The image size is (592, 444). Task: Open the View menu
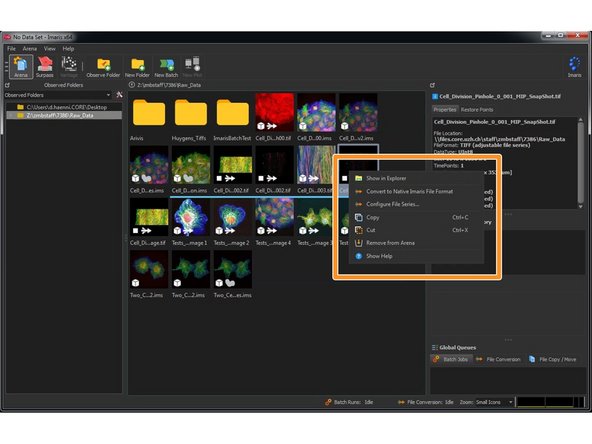tap(49, 49)
